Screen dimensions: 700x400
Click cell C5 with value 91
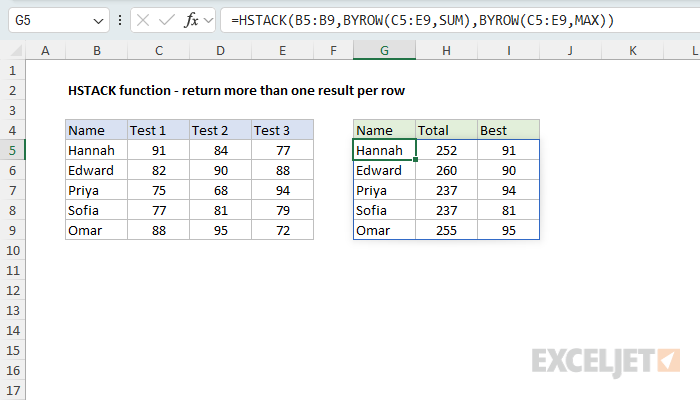pos(158,150)
